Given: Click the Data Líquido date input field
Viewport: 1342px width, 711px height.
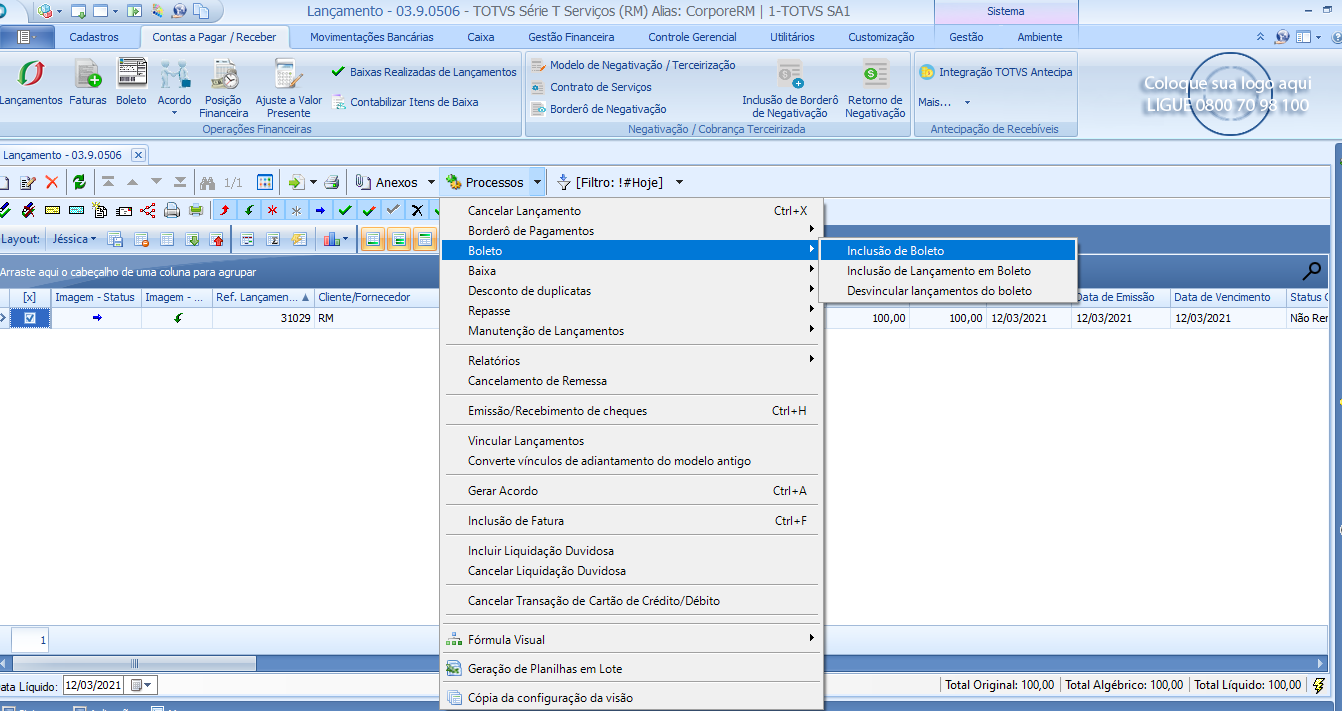Looking at the screenshot, I should [x=95, y=685].
